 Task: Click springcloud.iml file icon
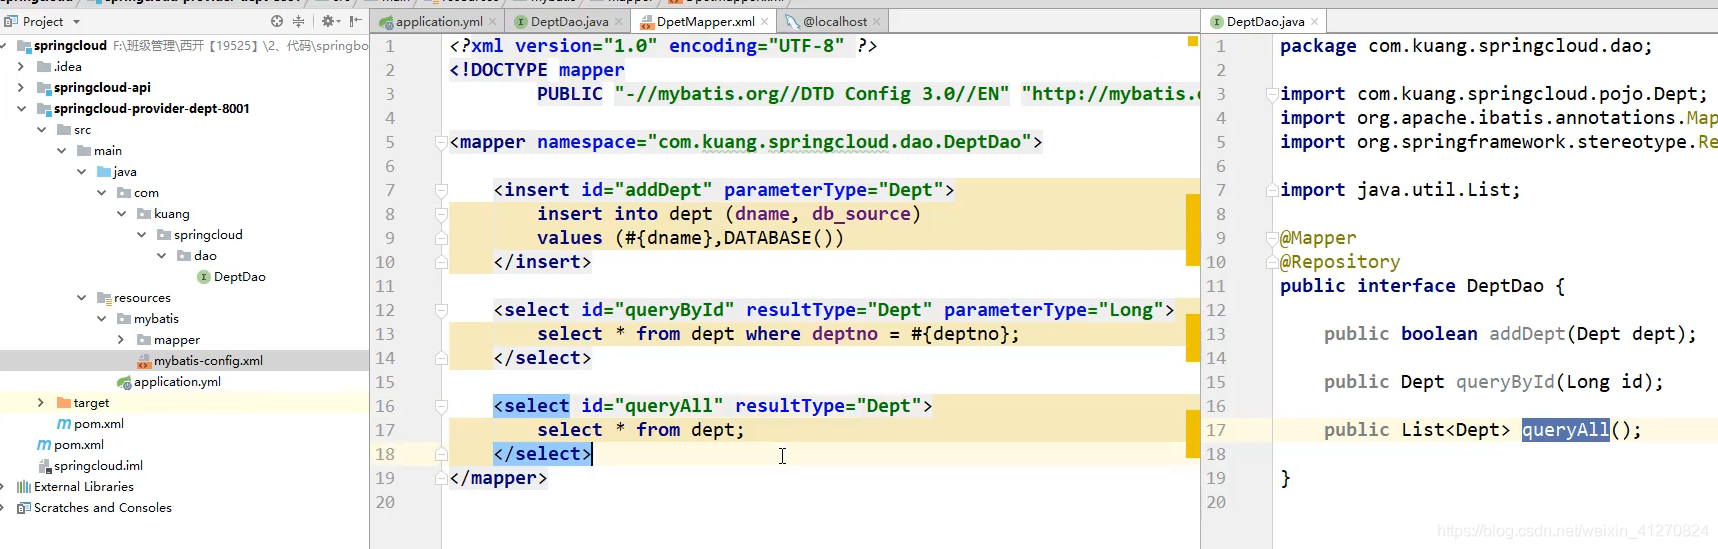(x=44, y=466)
